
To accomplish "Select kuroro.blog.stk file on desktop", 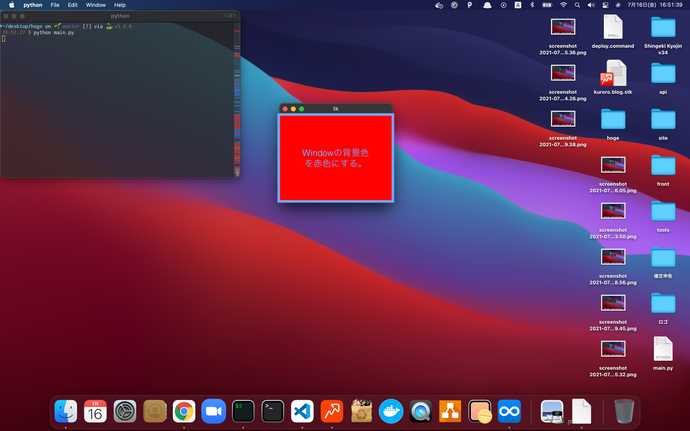I will pyautogui.click(x=613, y=77).
